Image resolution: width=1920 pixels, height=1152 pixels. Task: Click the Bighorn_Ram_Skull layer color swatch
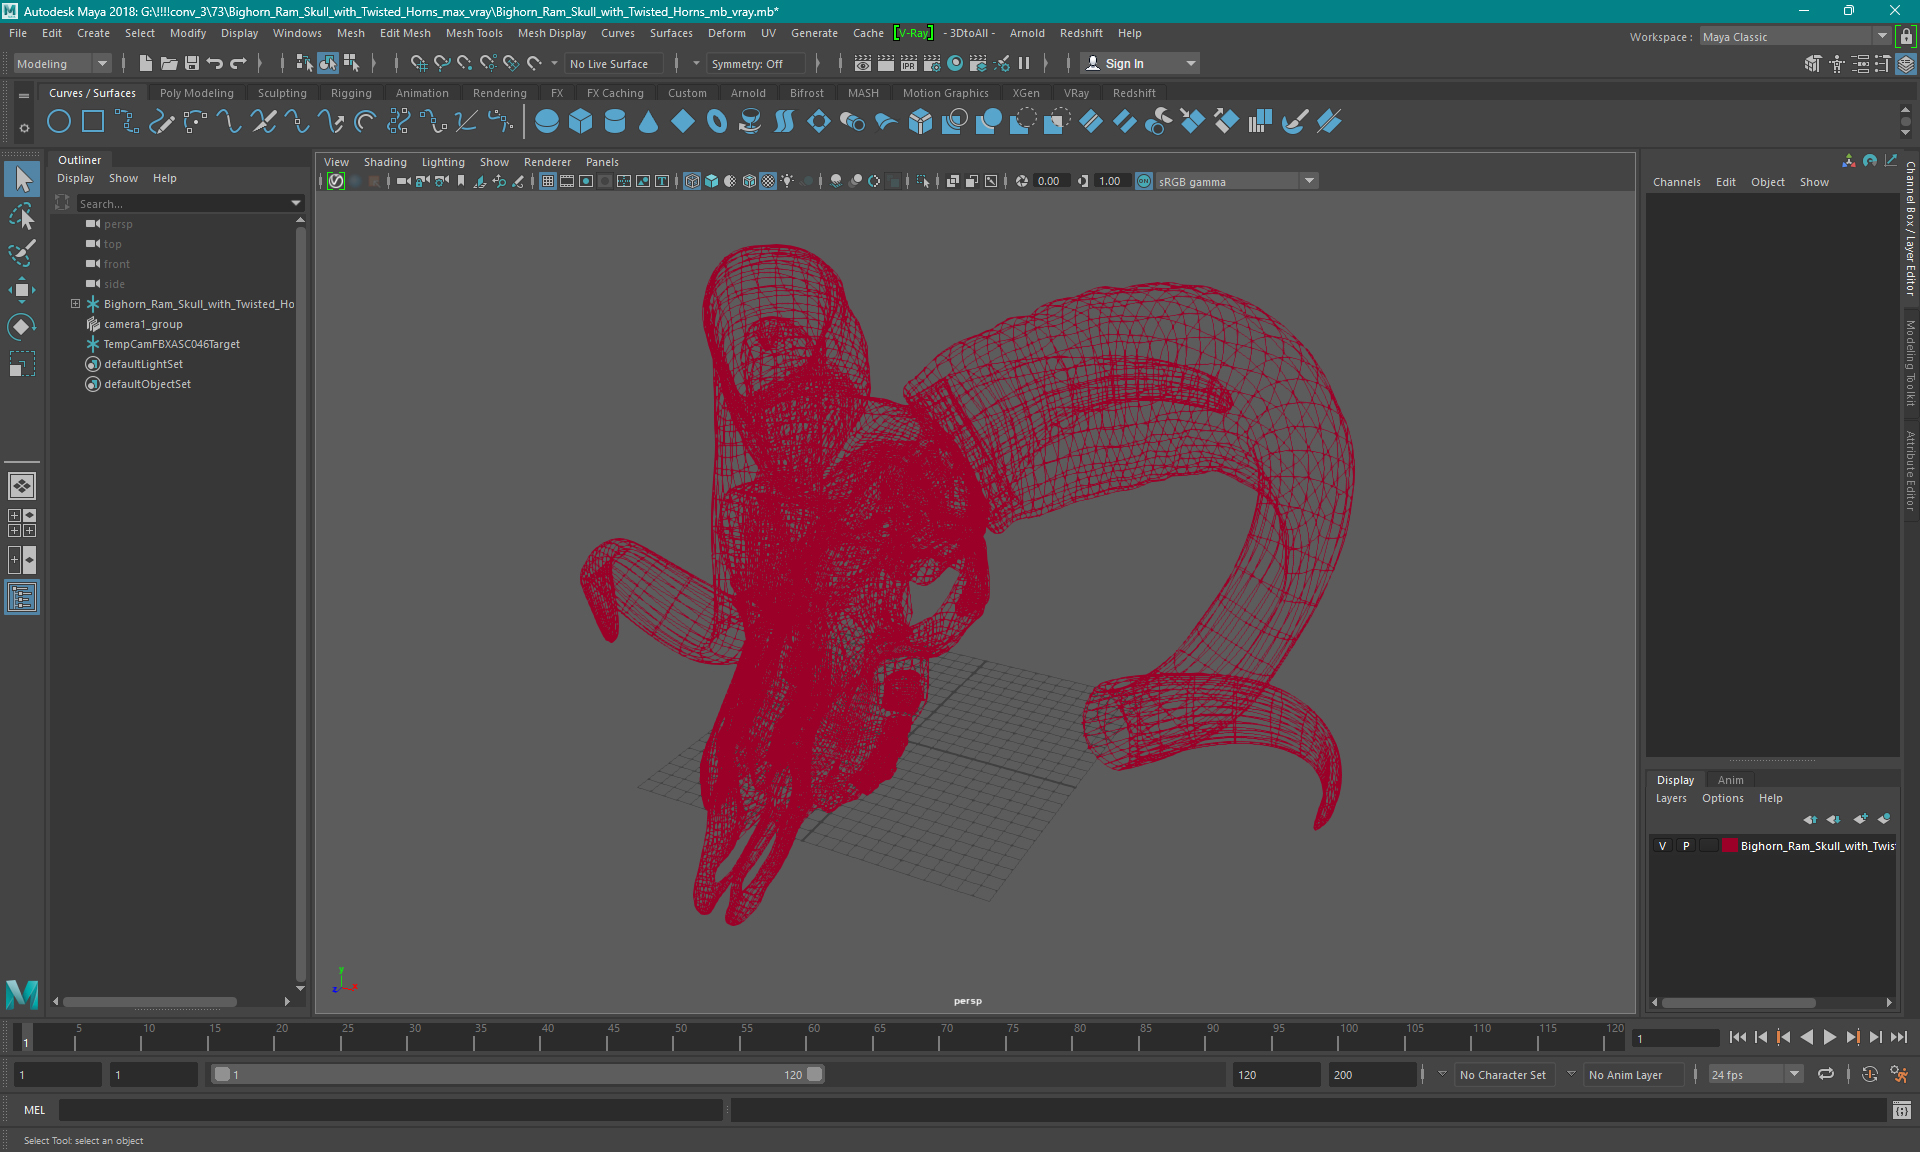coord(1729,846)
